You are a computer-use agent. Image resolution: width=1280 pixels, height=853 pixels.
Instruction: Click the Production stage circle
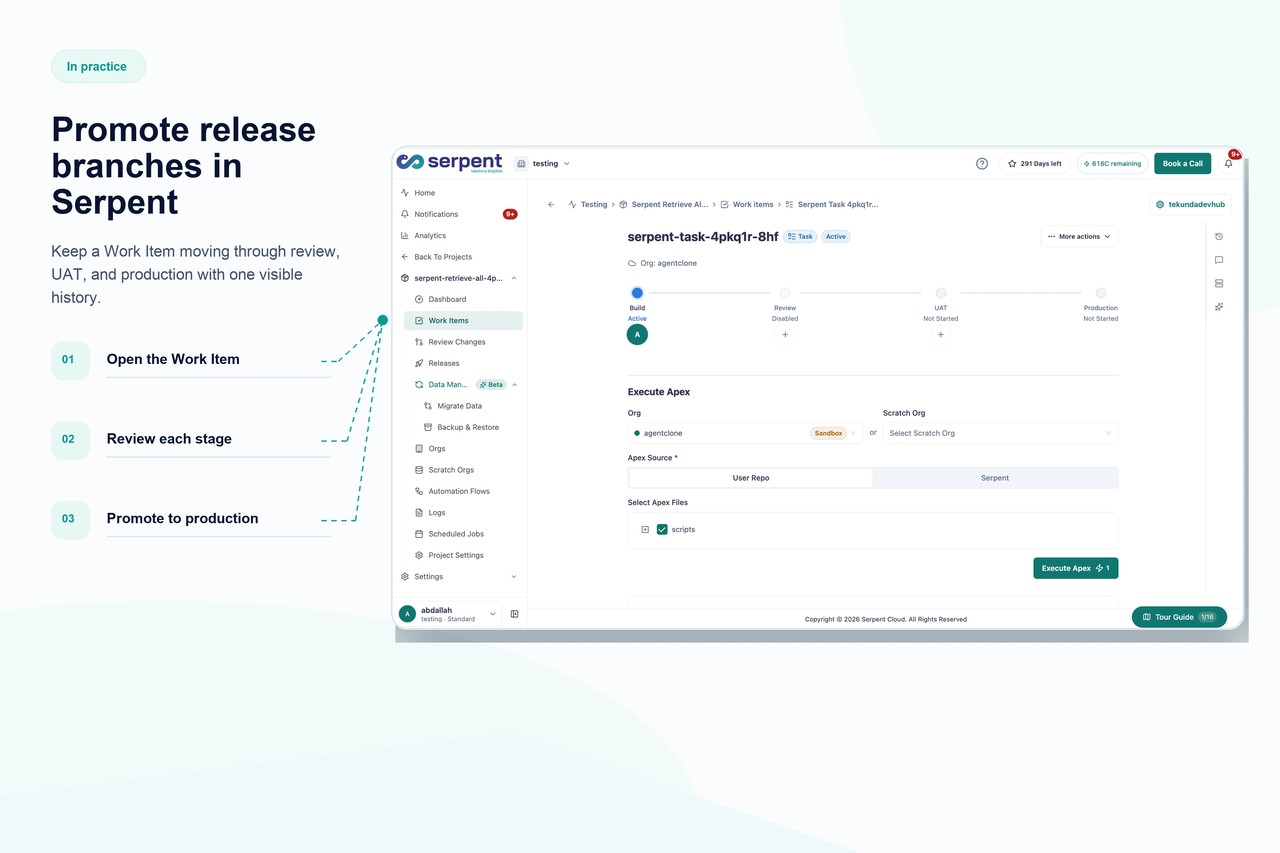[x=1101, y=293]
